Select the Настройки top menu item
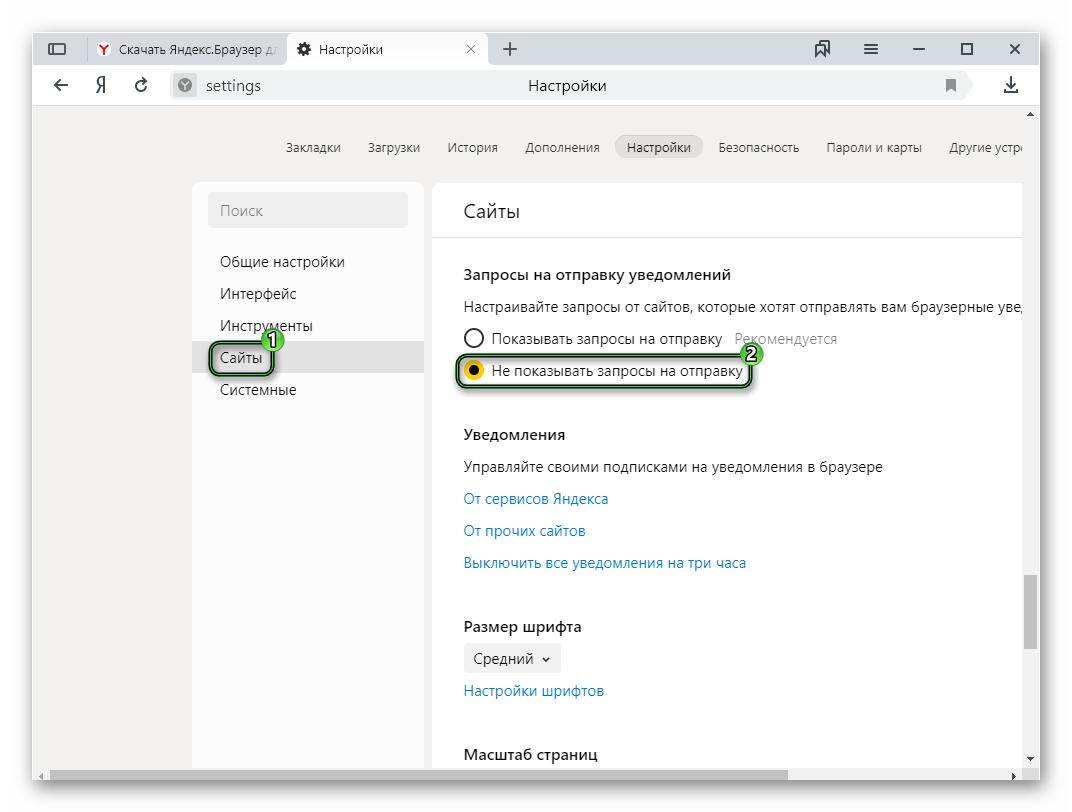Viewport: 1072px width, 812px height. (659, 147)
